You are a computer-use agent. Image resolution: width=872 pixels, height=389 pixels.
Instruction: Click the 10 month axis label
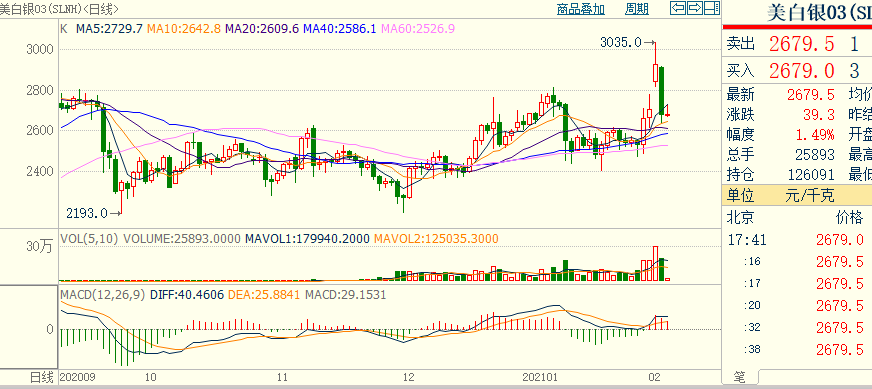pyautogui.click(x=150, y=377)
